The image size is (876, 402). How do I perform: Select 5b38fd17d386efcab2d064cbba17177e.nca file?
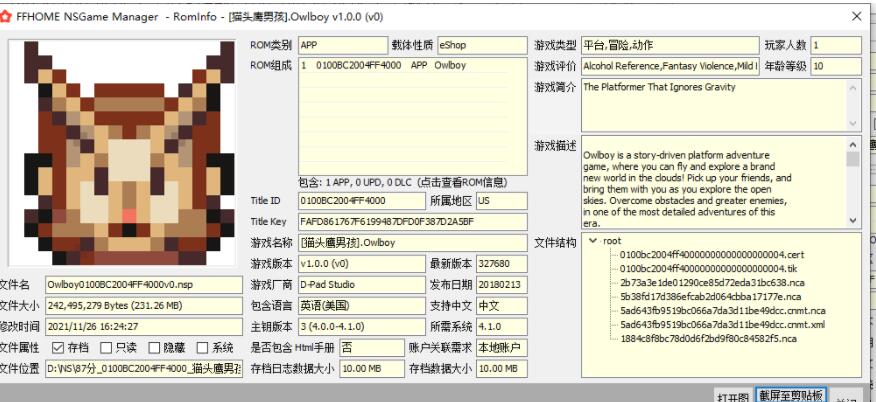click(710, 296)
